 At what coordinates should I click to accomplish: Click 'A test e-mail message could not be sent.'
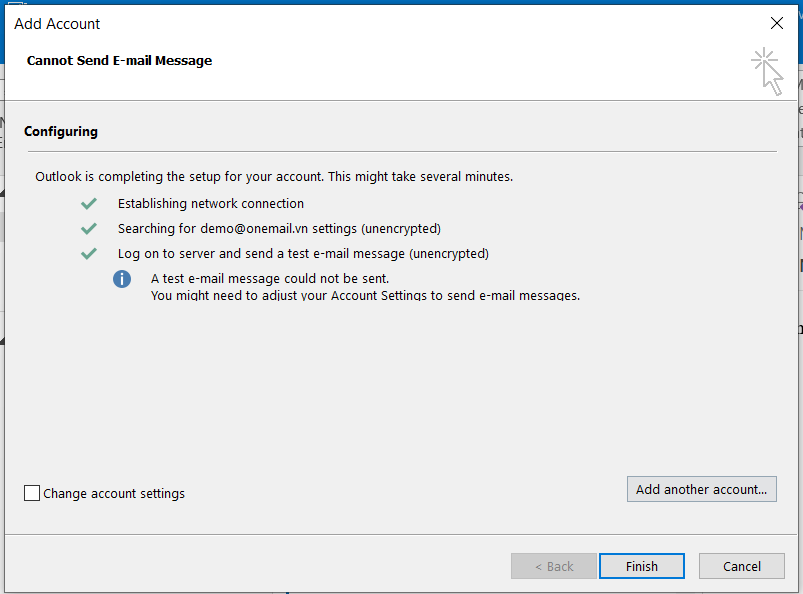pos(270,279)
